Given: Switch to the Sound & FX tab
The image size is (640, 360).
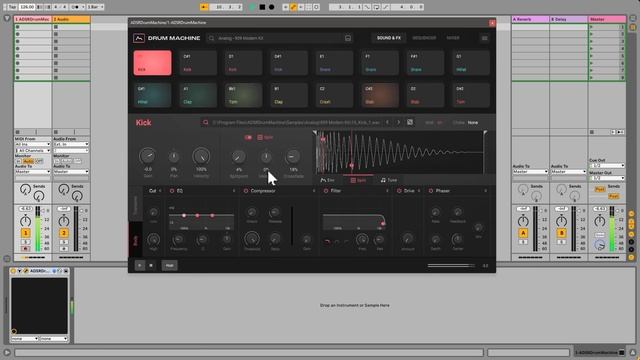Looking at the screenshot, I should coord(389,38).
